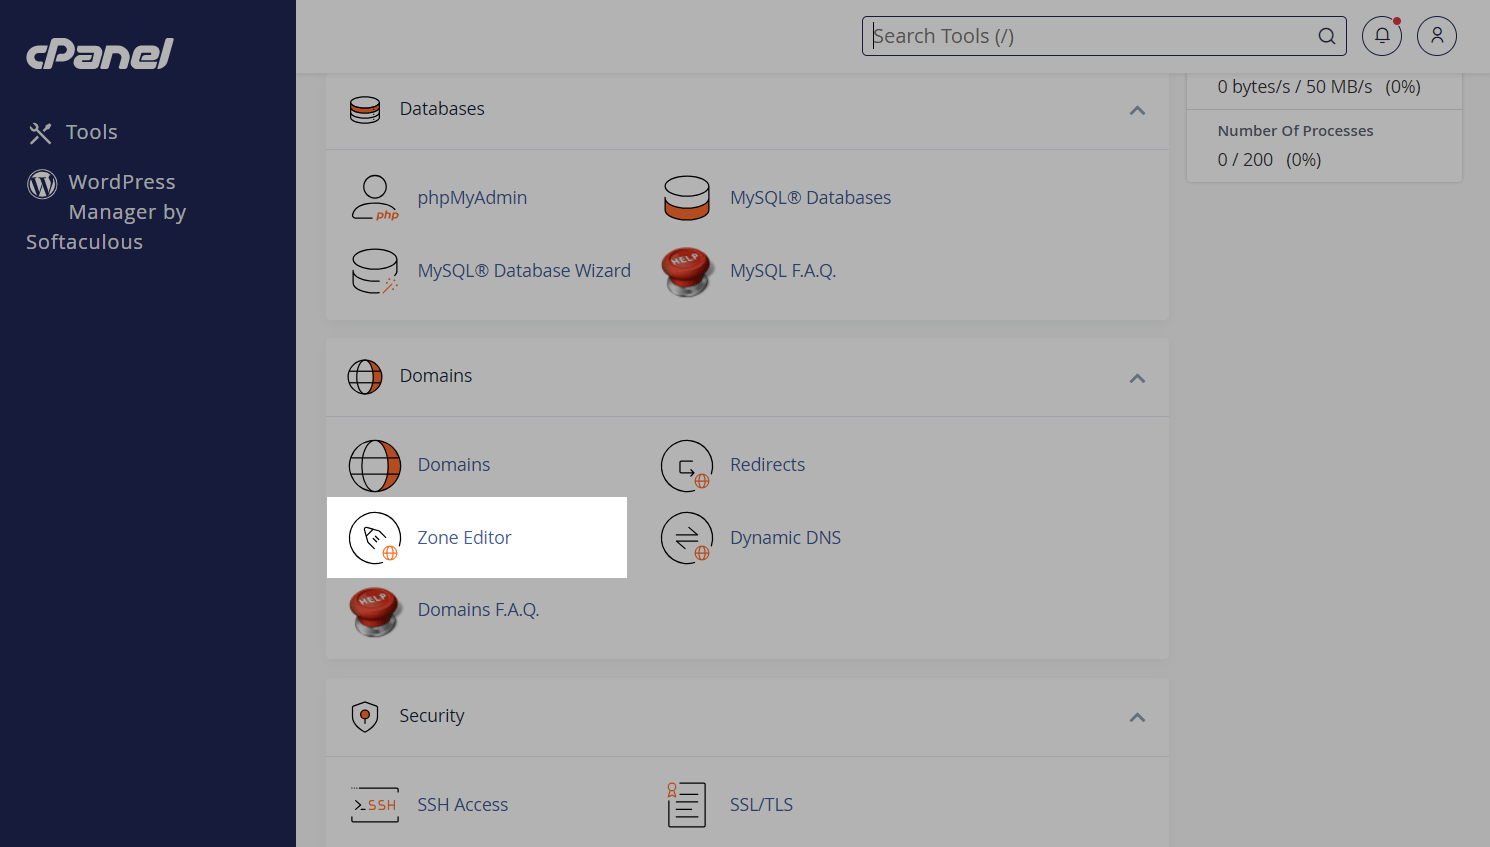This screenshot has width=1490, height=847.
Task: Collapse the Security section
Action: pos(1137,717)
